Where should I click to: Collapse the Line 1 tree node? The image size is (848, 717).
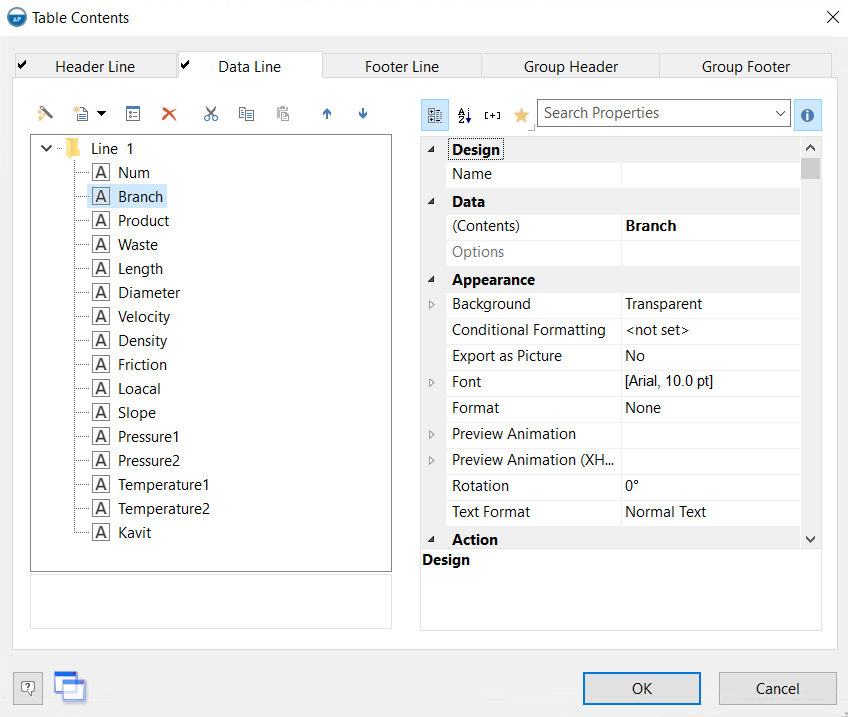pyautogui.click(x=46, y=148)
